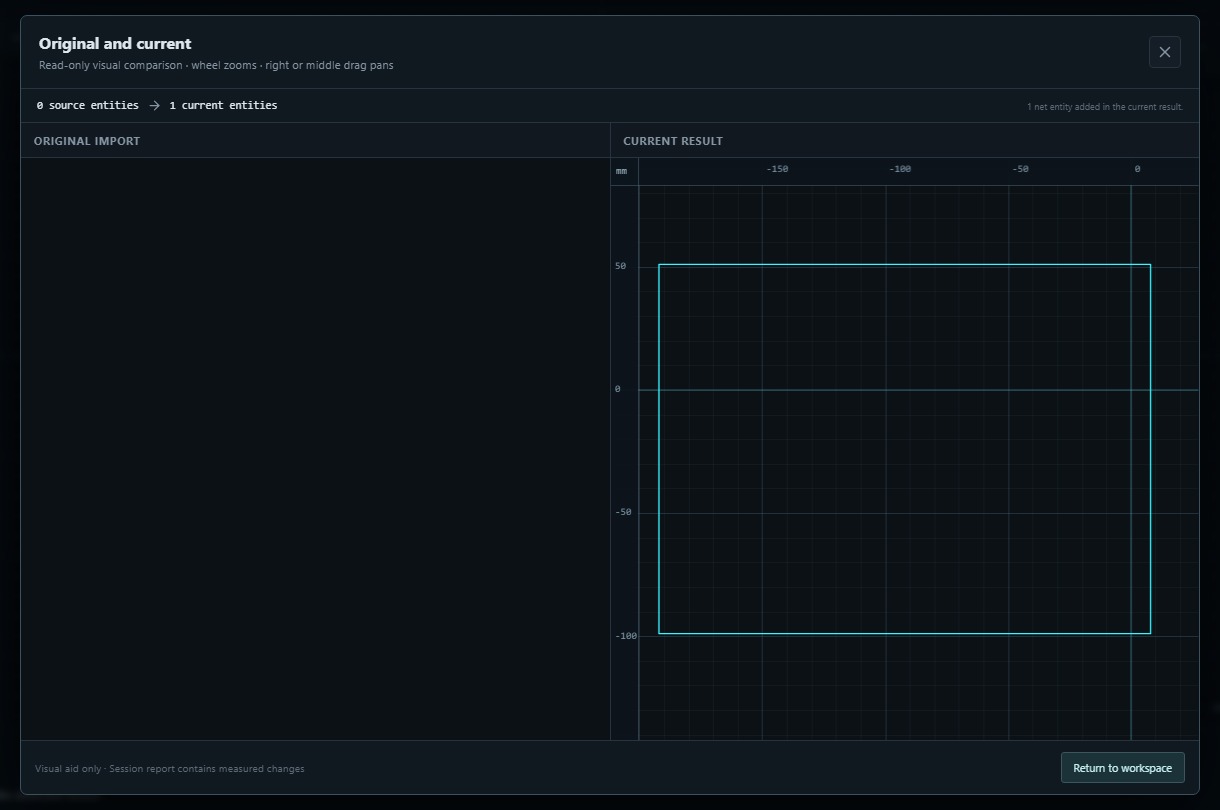
Task: Click the -150 ruler label
Action: pos(777,169)
